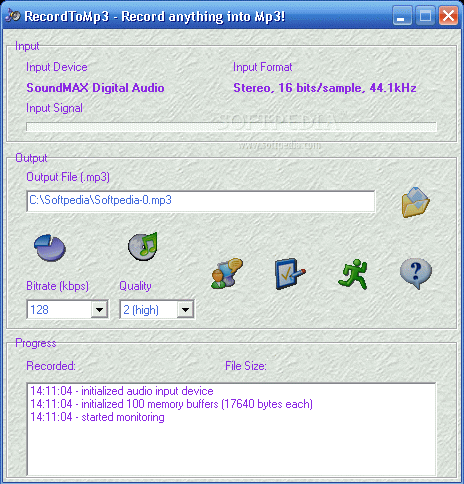Open help via question mark bubble
Screen dimensions: 464x484
click(416, 273)
